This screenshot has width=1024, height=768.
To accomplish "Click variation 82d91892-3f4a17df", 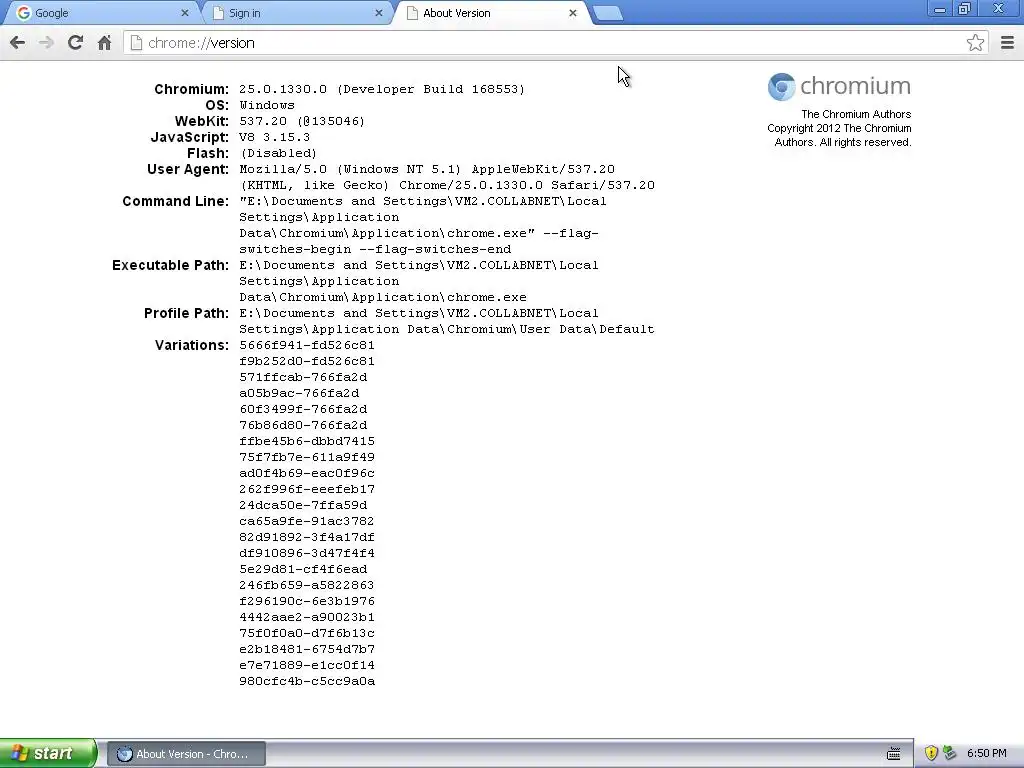I will 307,537.
